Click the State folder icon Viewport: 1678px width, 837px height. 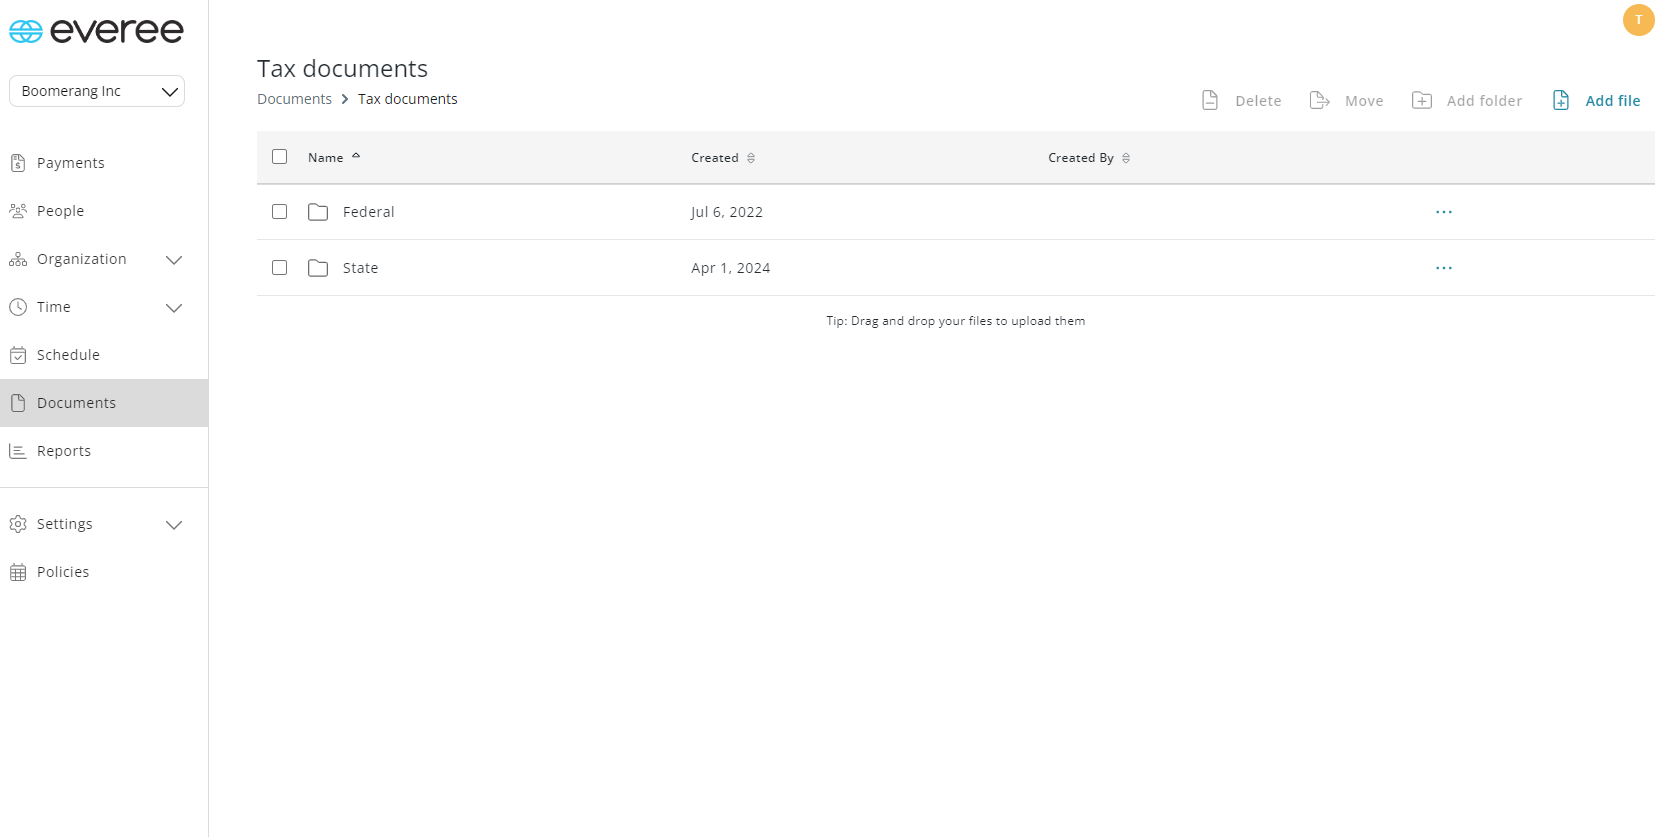point(318,268)
